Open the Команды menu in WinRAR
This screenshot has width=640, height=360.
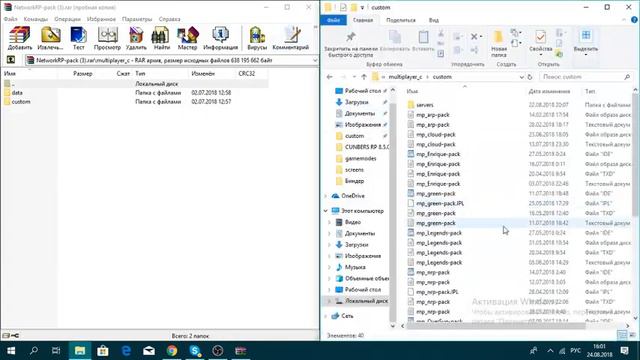coord(36,19)
